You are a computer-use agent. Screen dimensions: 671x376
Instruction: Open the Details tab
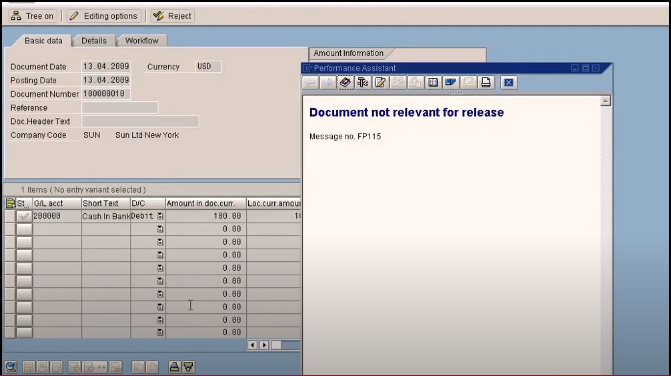pos(94,41)
